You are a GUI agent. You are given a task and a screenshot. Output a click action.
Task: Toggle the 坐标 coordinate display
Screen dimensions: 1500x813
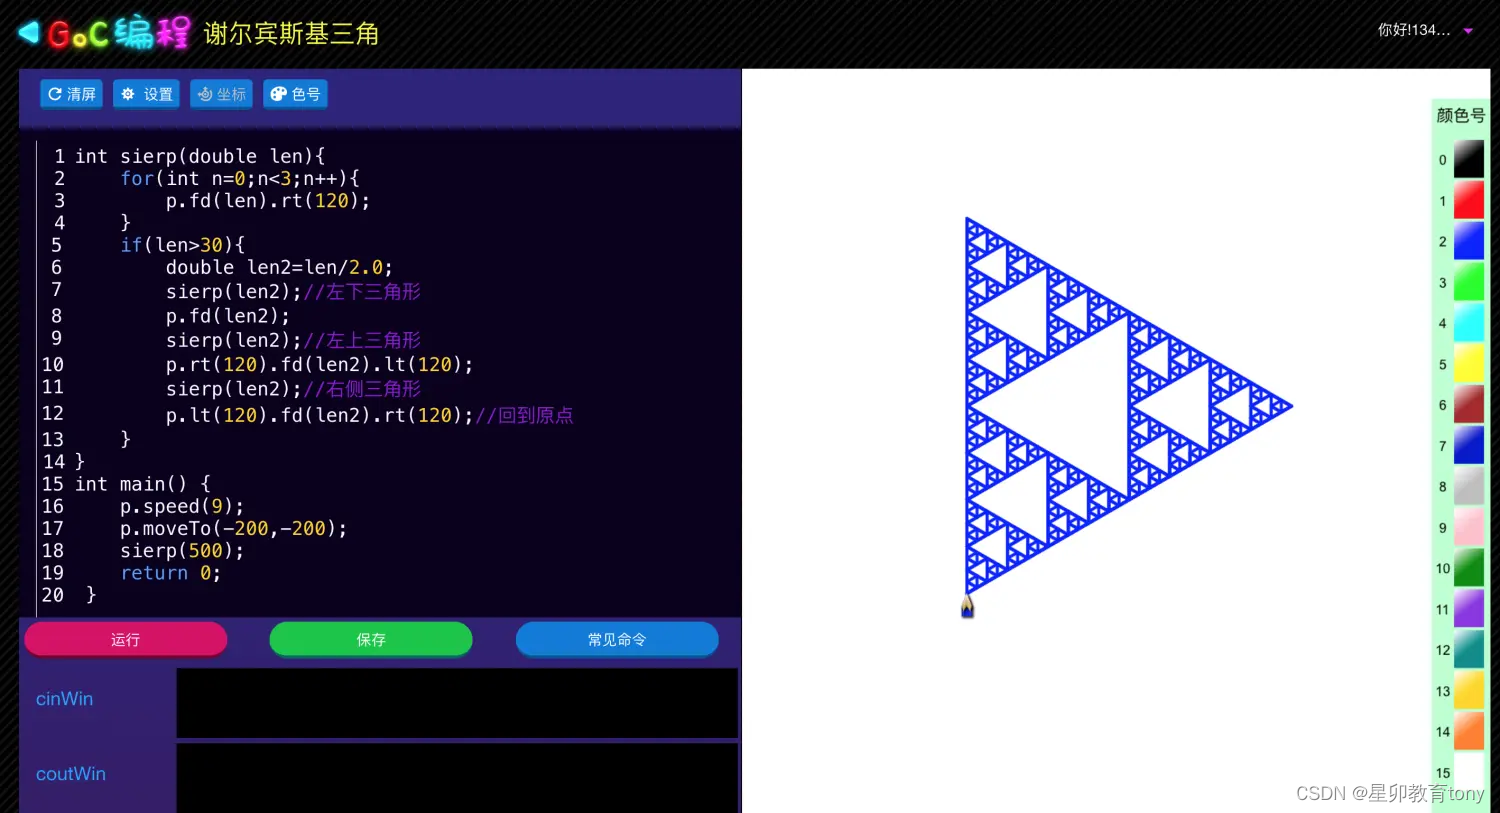tap(221, 93)
